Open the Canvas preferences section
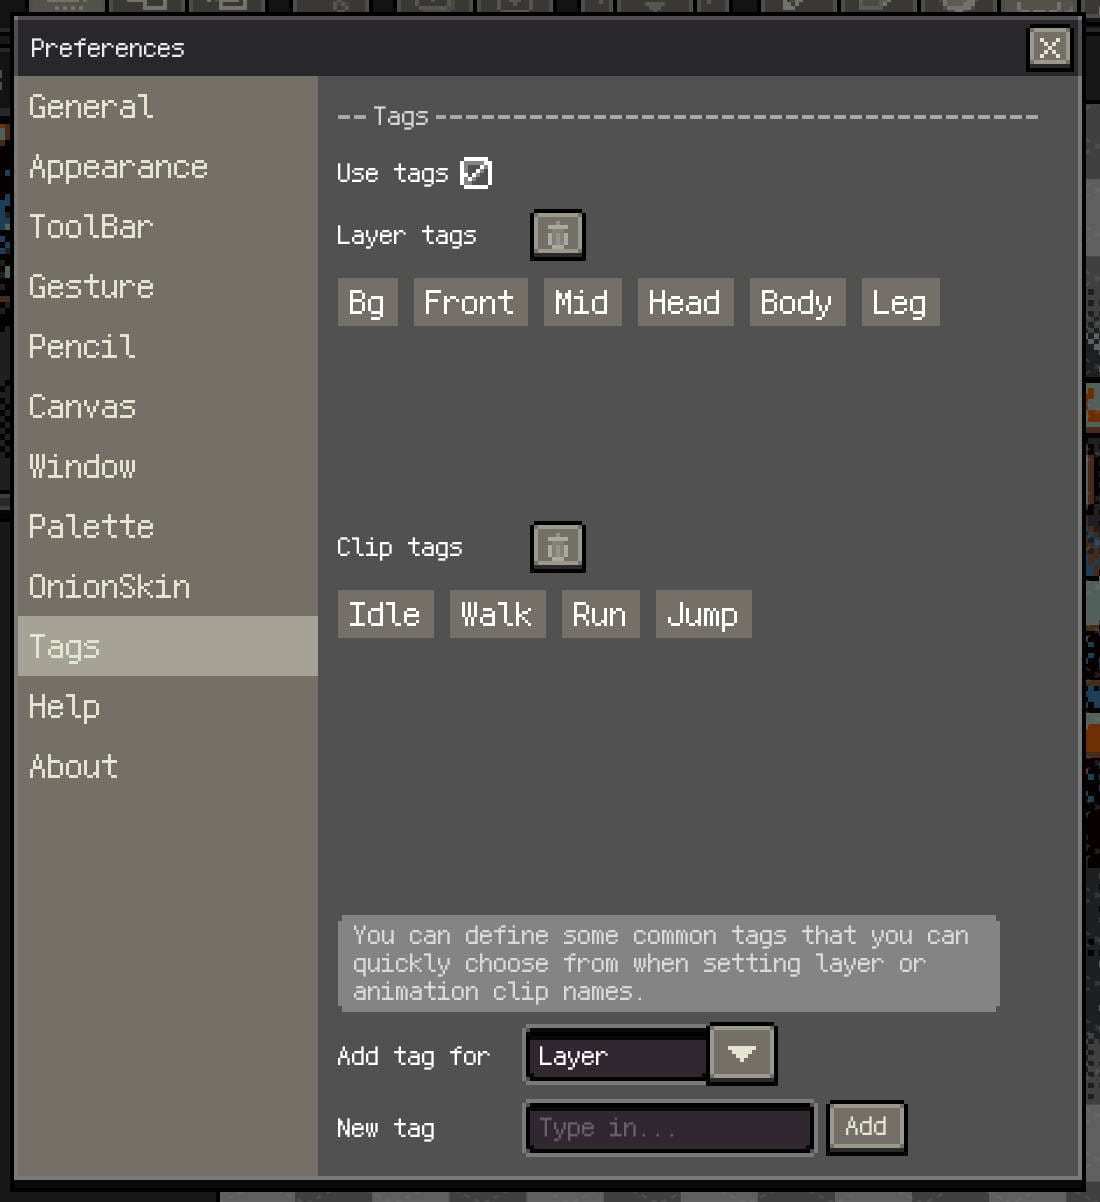 167,406
